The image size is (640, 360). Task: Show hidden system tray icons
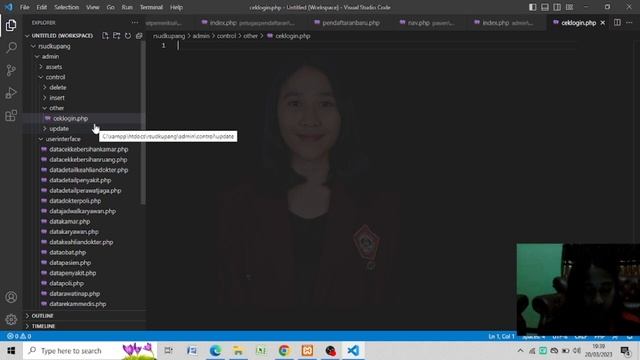pos(520,351)
